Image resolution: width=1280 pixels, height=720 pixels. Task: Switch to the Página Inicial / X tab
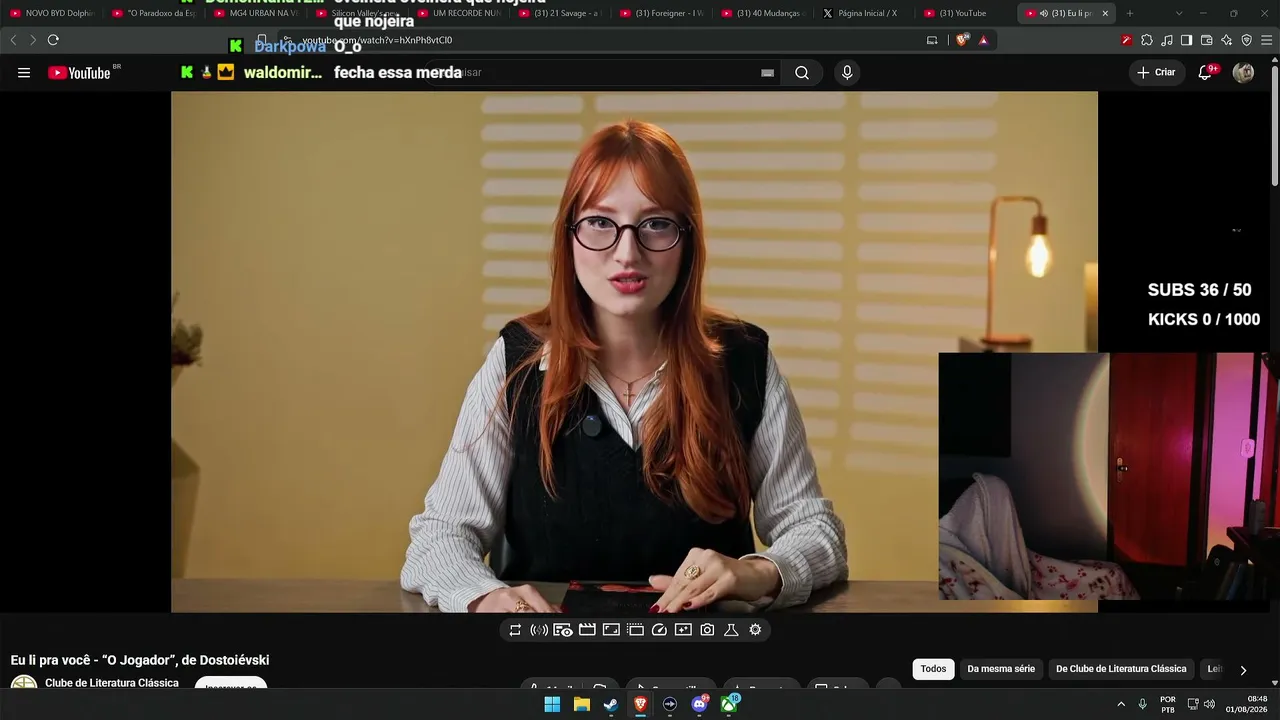865,13
